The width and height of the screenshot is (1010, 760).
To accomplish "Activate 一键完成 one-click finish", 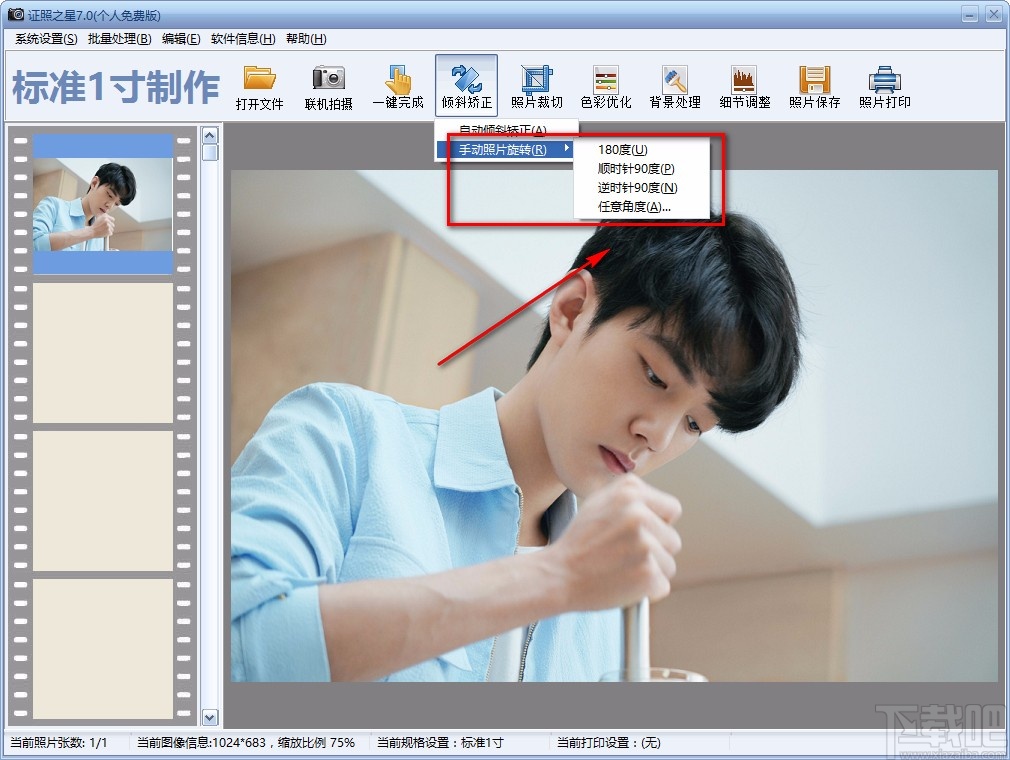I will pos(398,85).
